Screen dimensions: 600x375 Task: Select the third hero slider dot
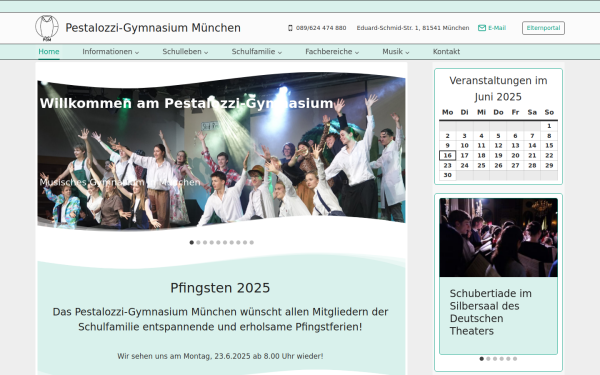tap(205, 242)
